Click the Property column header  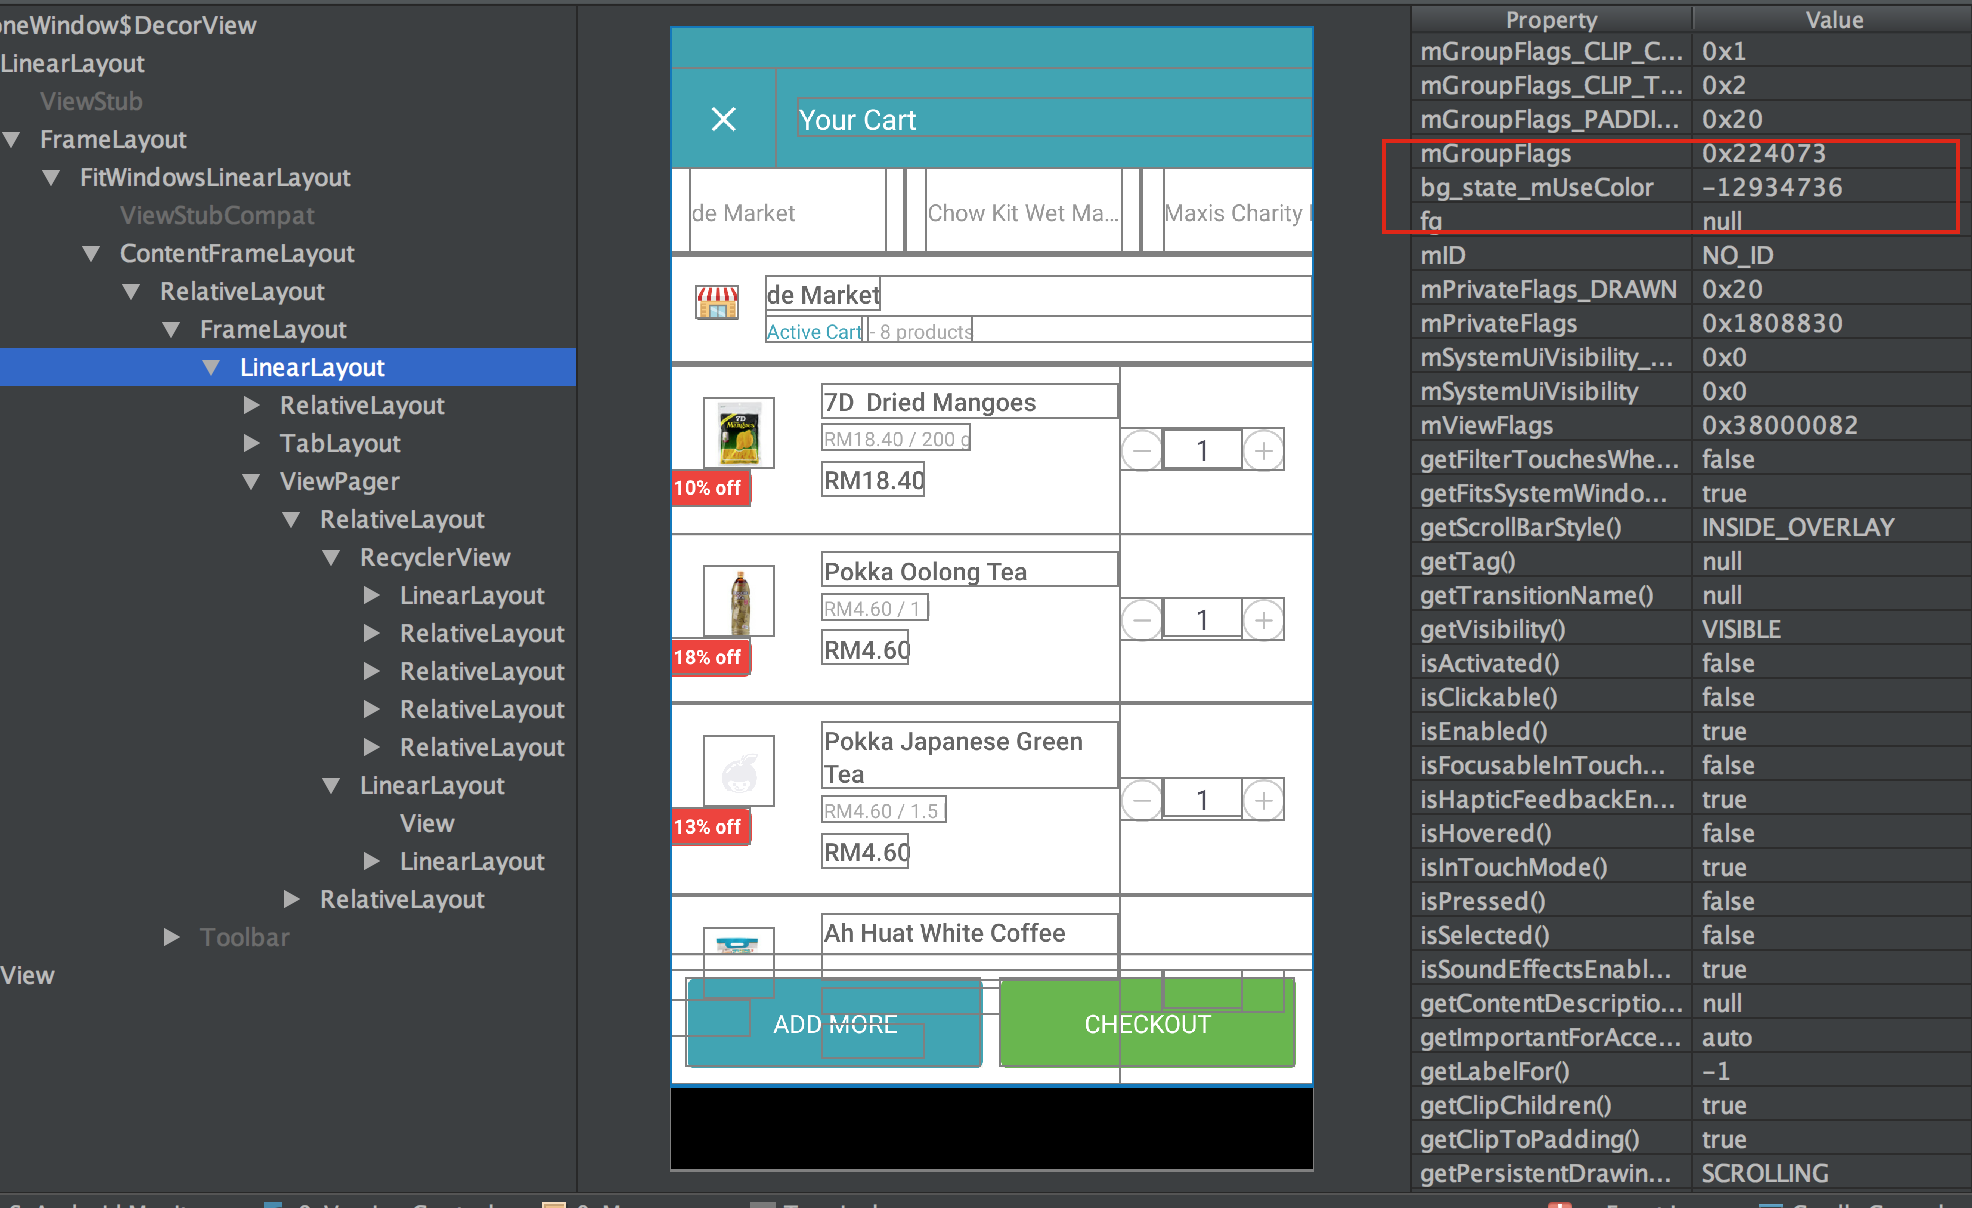[1552, 20]
